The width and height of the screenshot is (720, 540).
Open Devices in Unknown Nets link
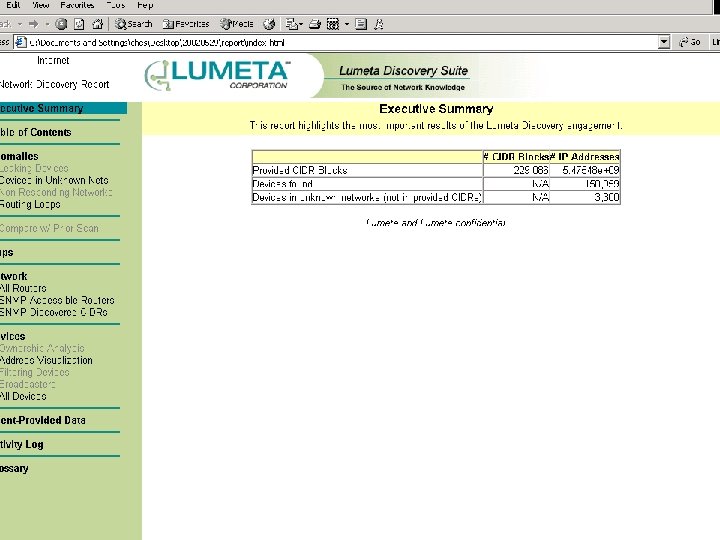(x=54, y=180)
